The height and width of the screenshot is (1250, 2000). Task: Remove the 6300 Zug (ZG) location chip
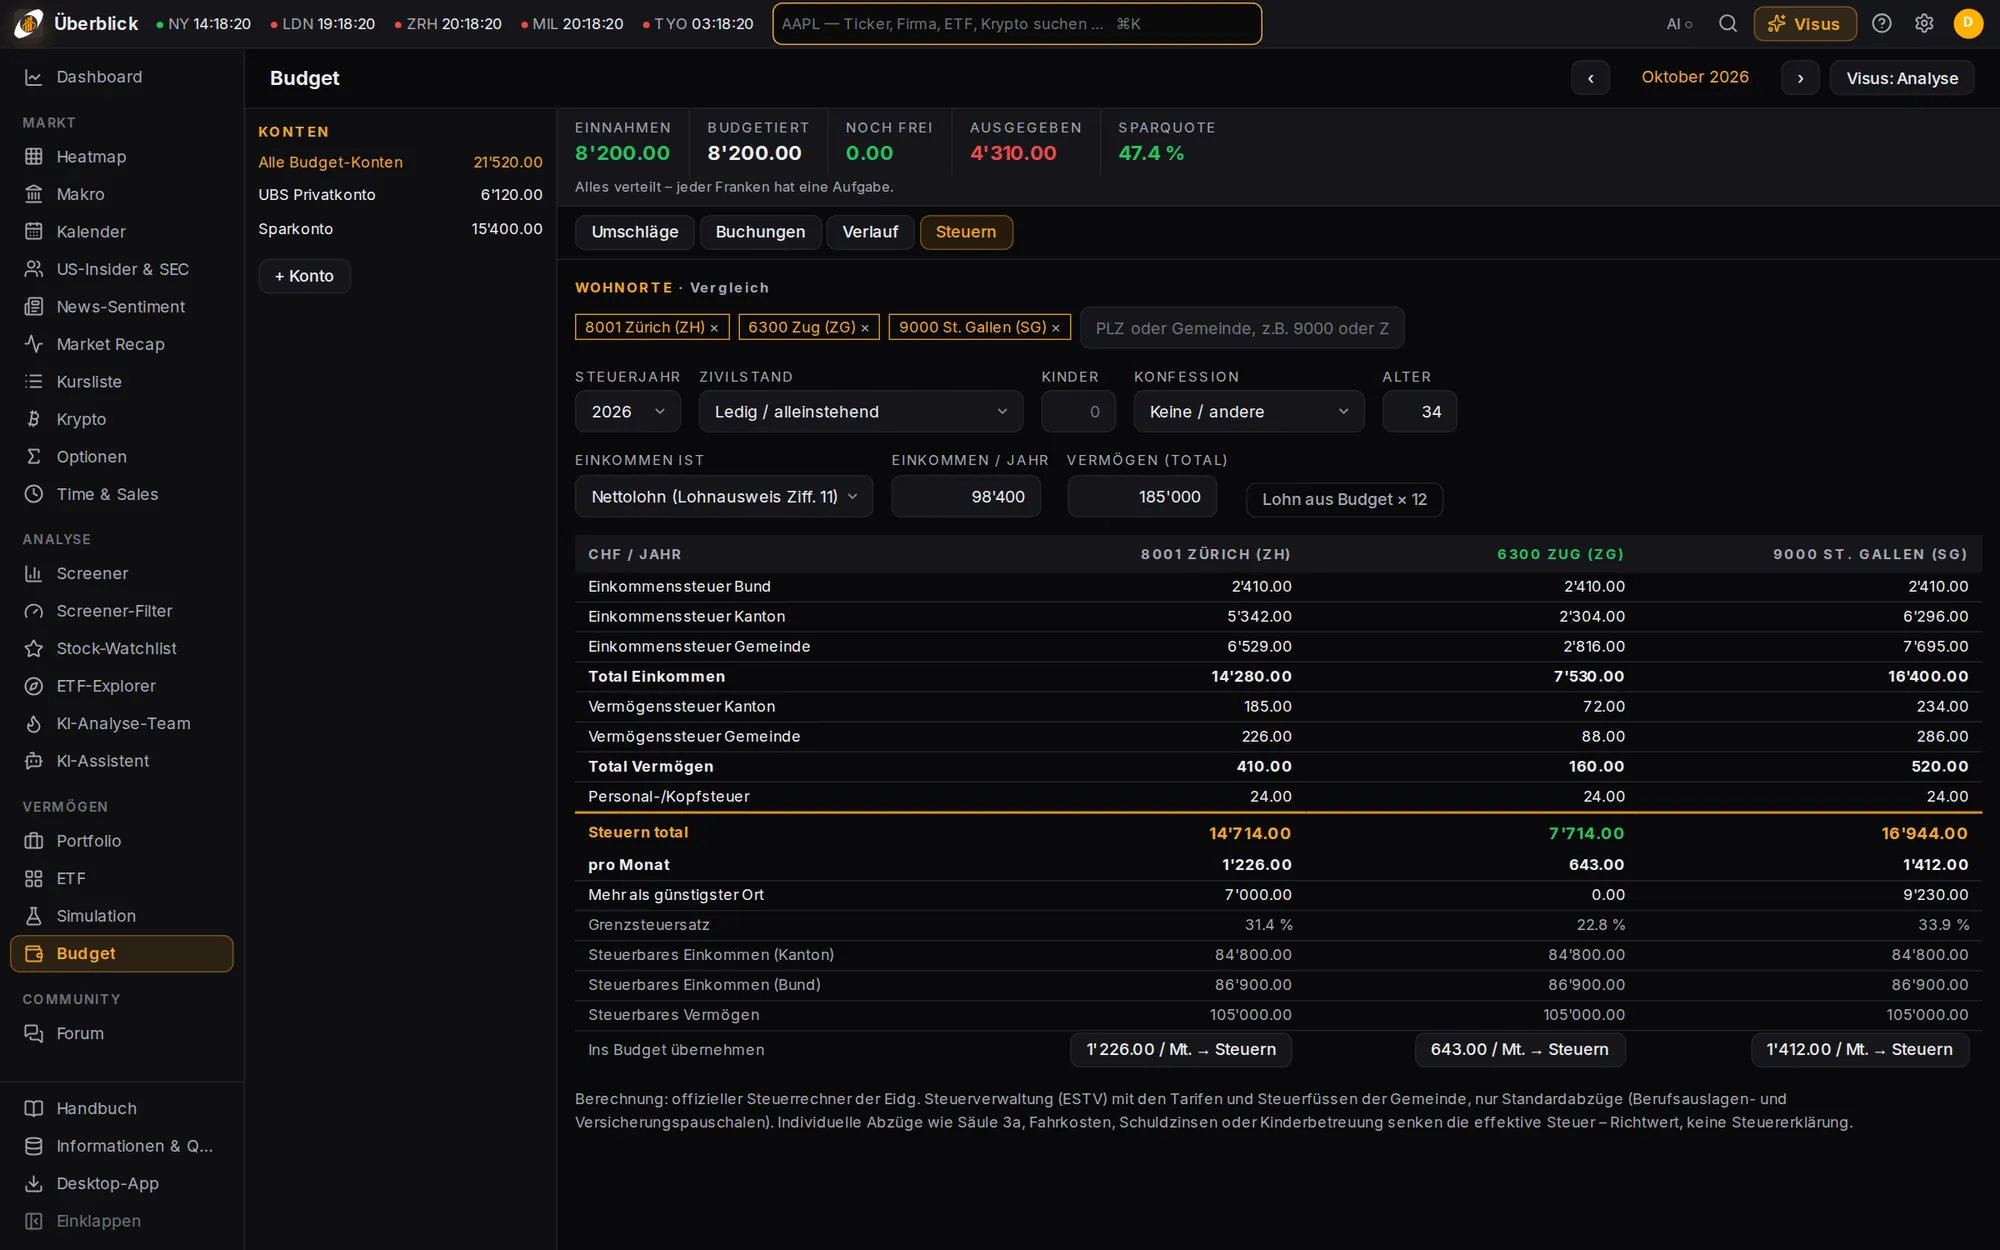pos(865,328)
